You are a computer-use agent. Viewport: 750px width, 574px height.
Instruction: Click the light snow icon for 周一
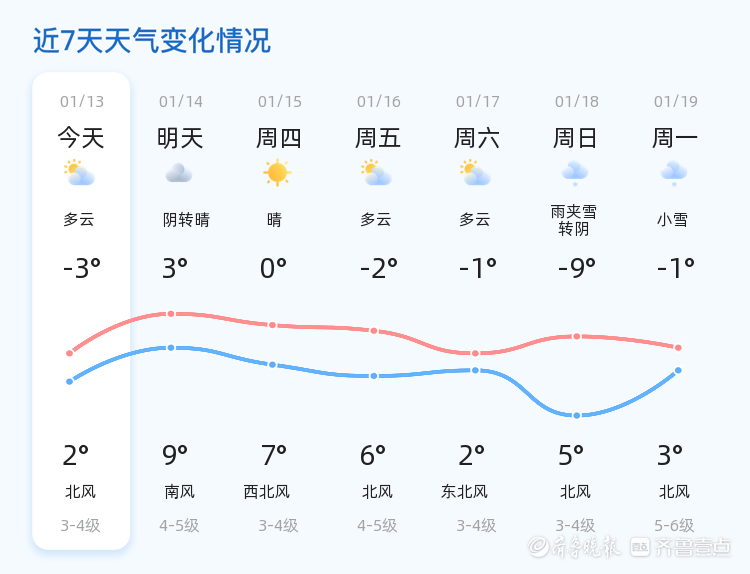[673, 173]
